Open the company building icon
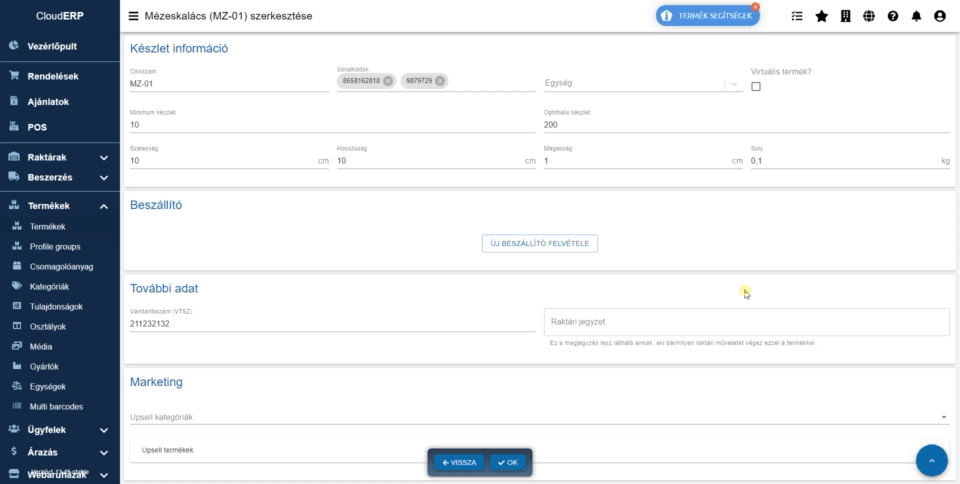960x484 pixels. pyautogui.click(x=846, y=17)
